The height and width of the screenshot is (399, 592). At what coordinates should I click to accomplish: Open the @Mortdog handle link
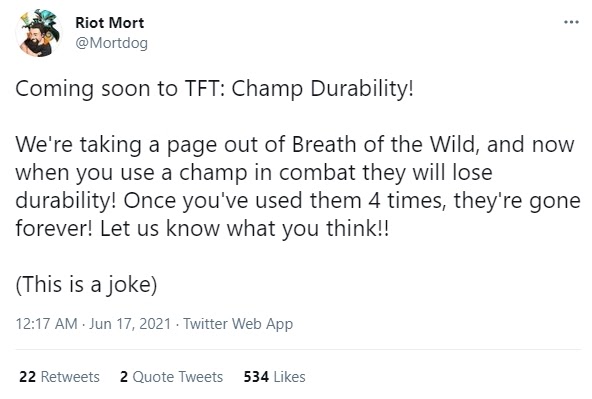click(x=111, y=43)
